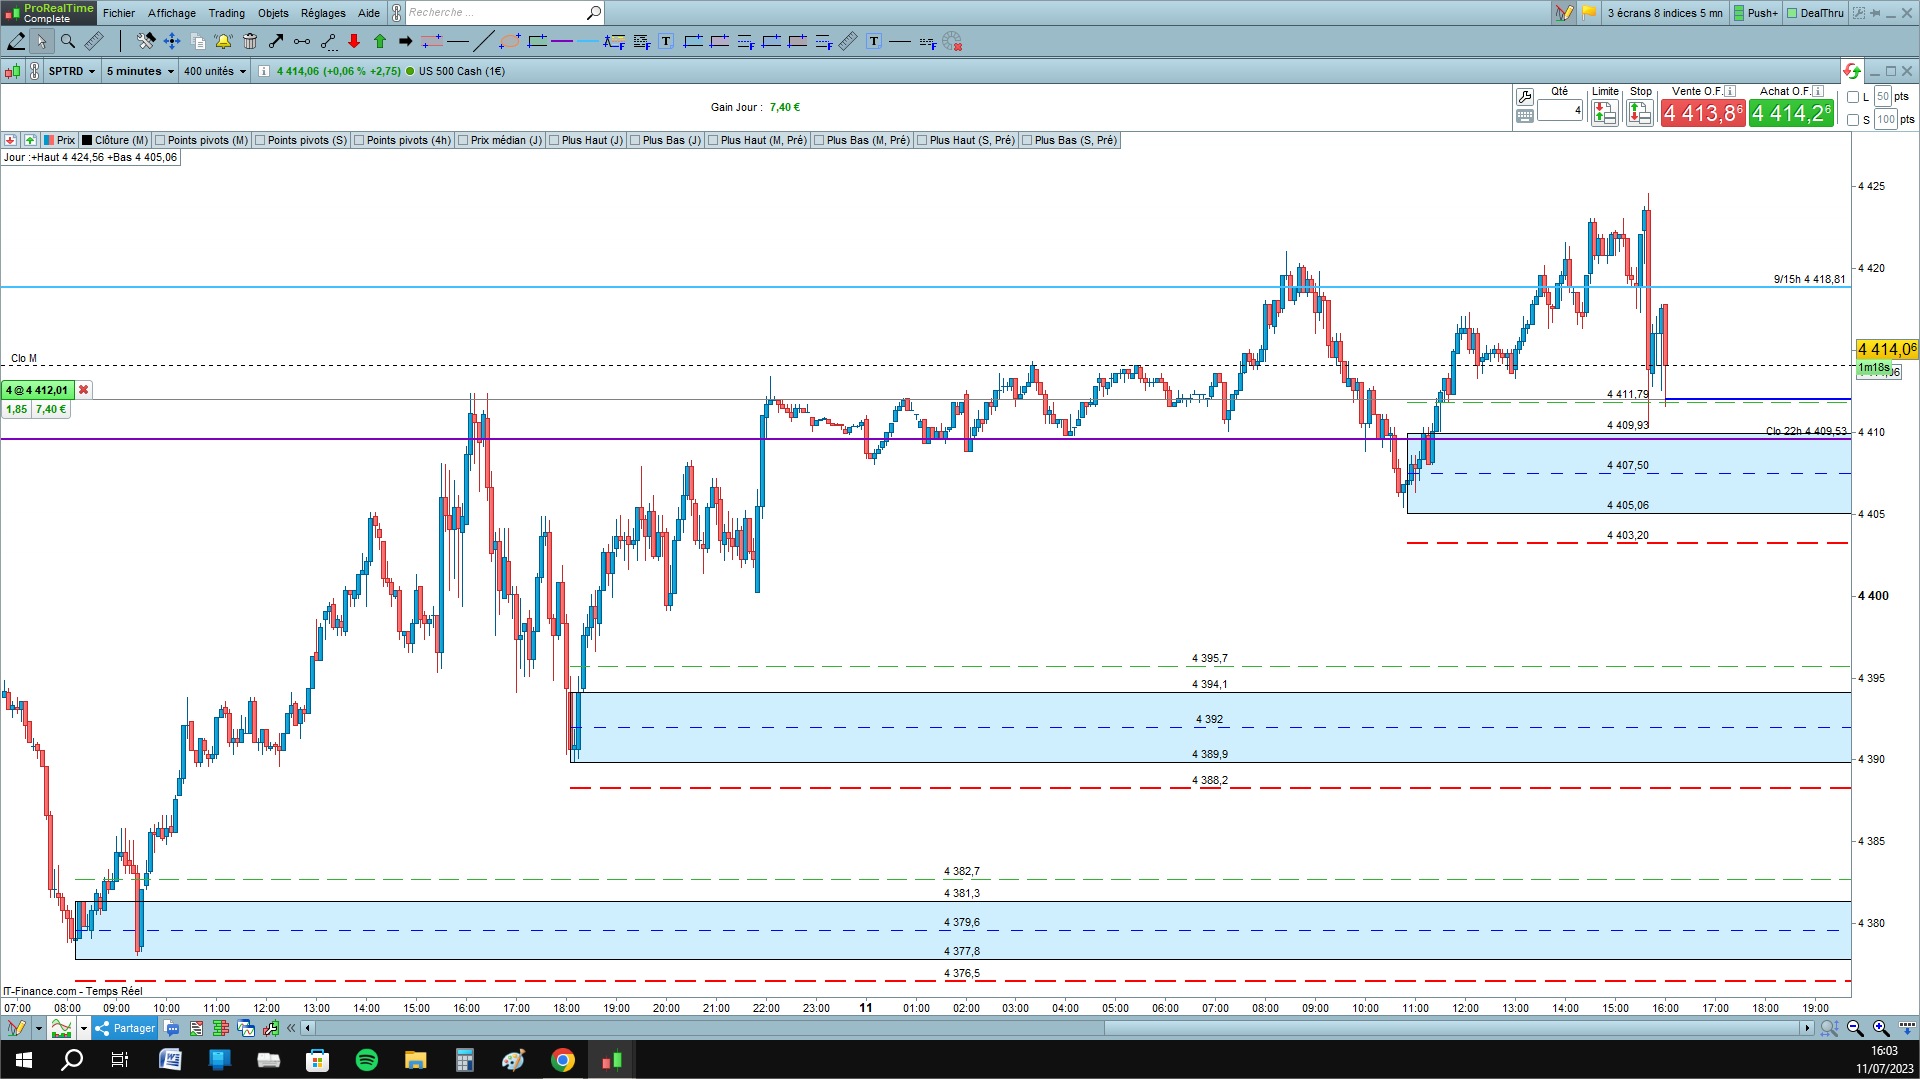The width and height of the screenshot is (1920, 1079).
Task: Toggle the Points pivots (M) checkbox
Action: (x=160, y=140)
